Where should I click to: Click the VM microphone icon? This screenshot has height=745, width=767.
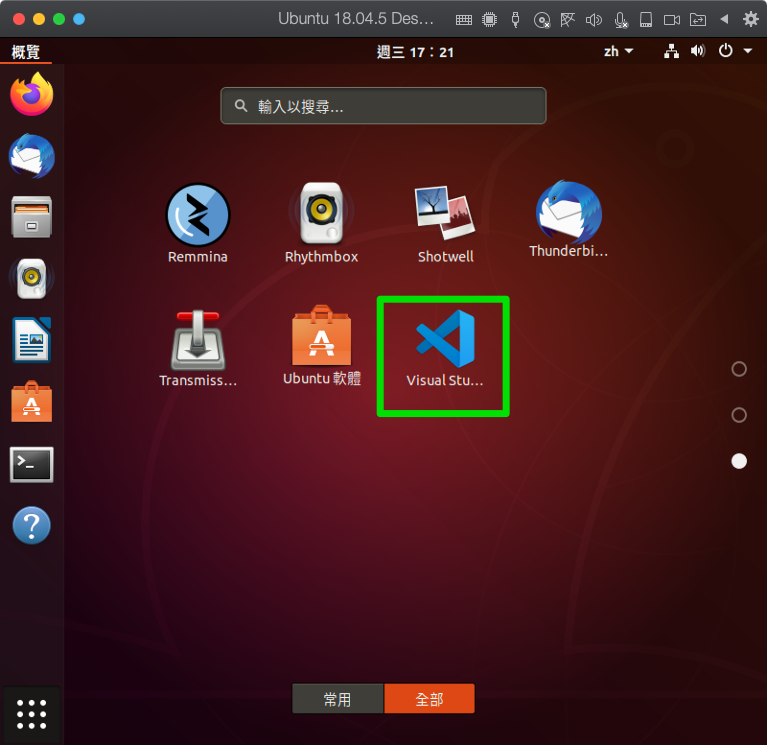620,20
